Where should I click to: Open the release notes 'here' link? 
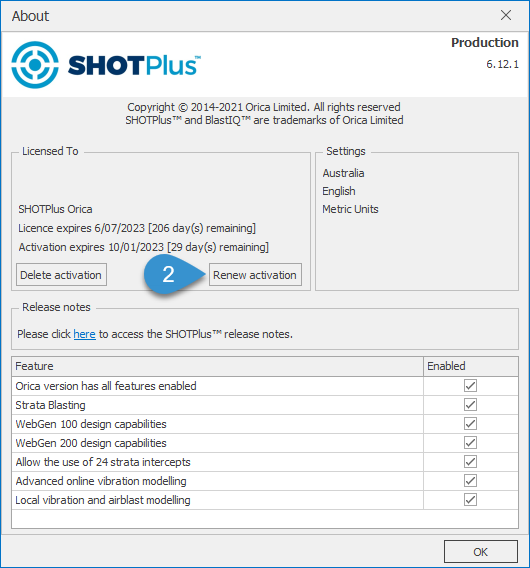[84, 334]
